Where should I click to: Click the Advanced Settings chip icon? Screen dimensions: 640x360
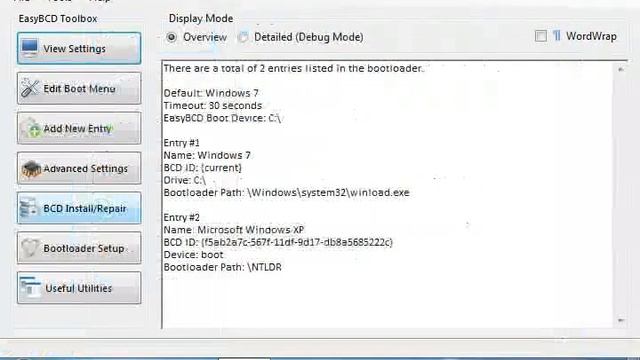31,169
